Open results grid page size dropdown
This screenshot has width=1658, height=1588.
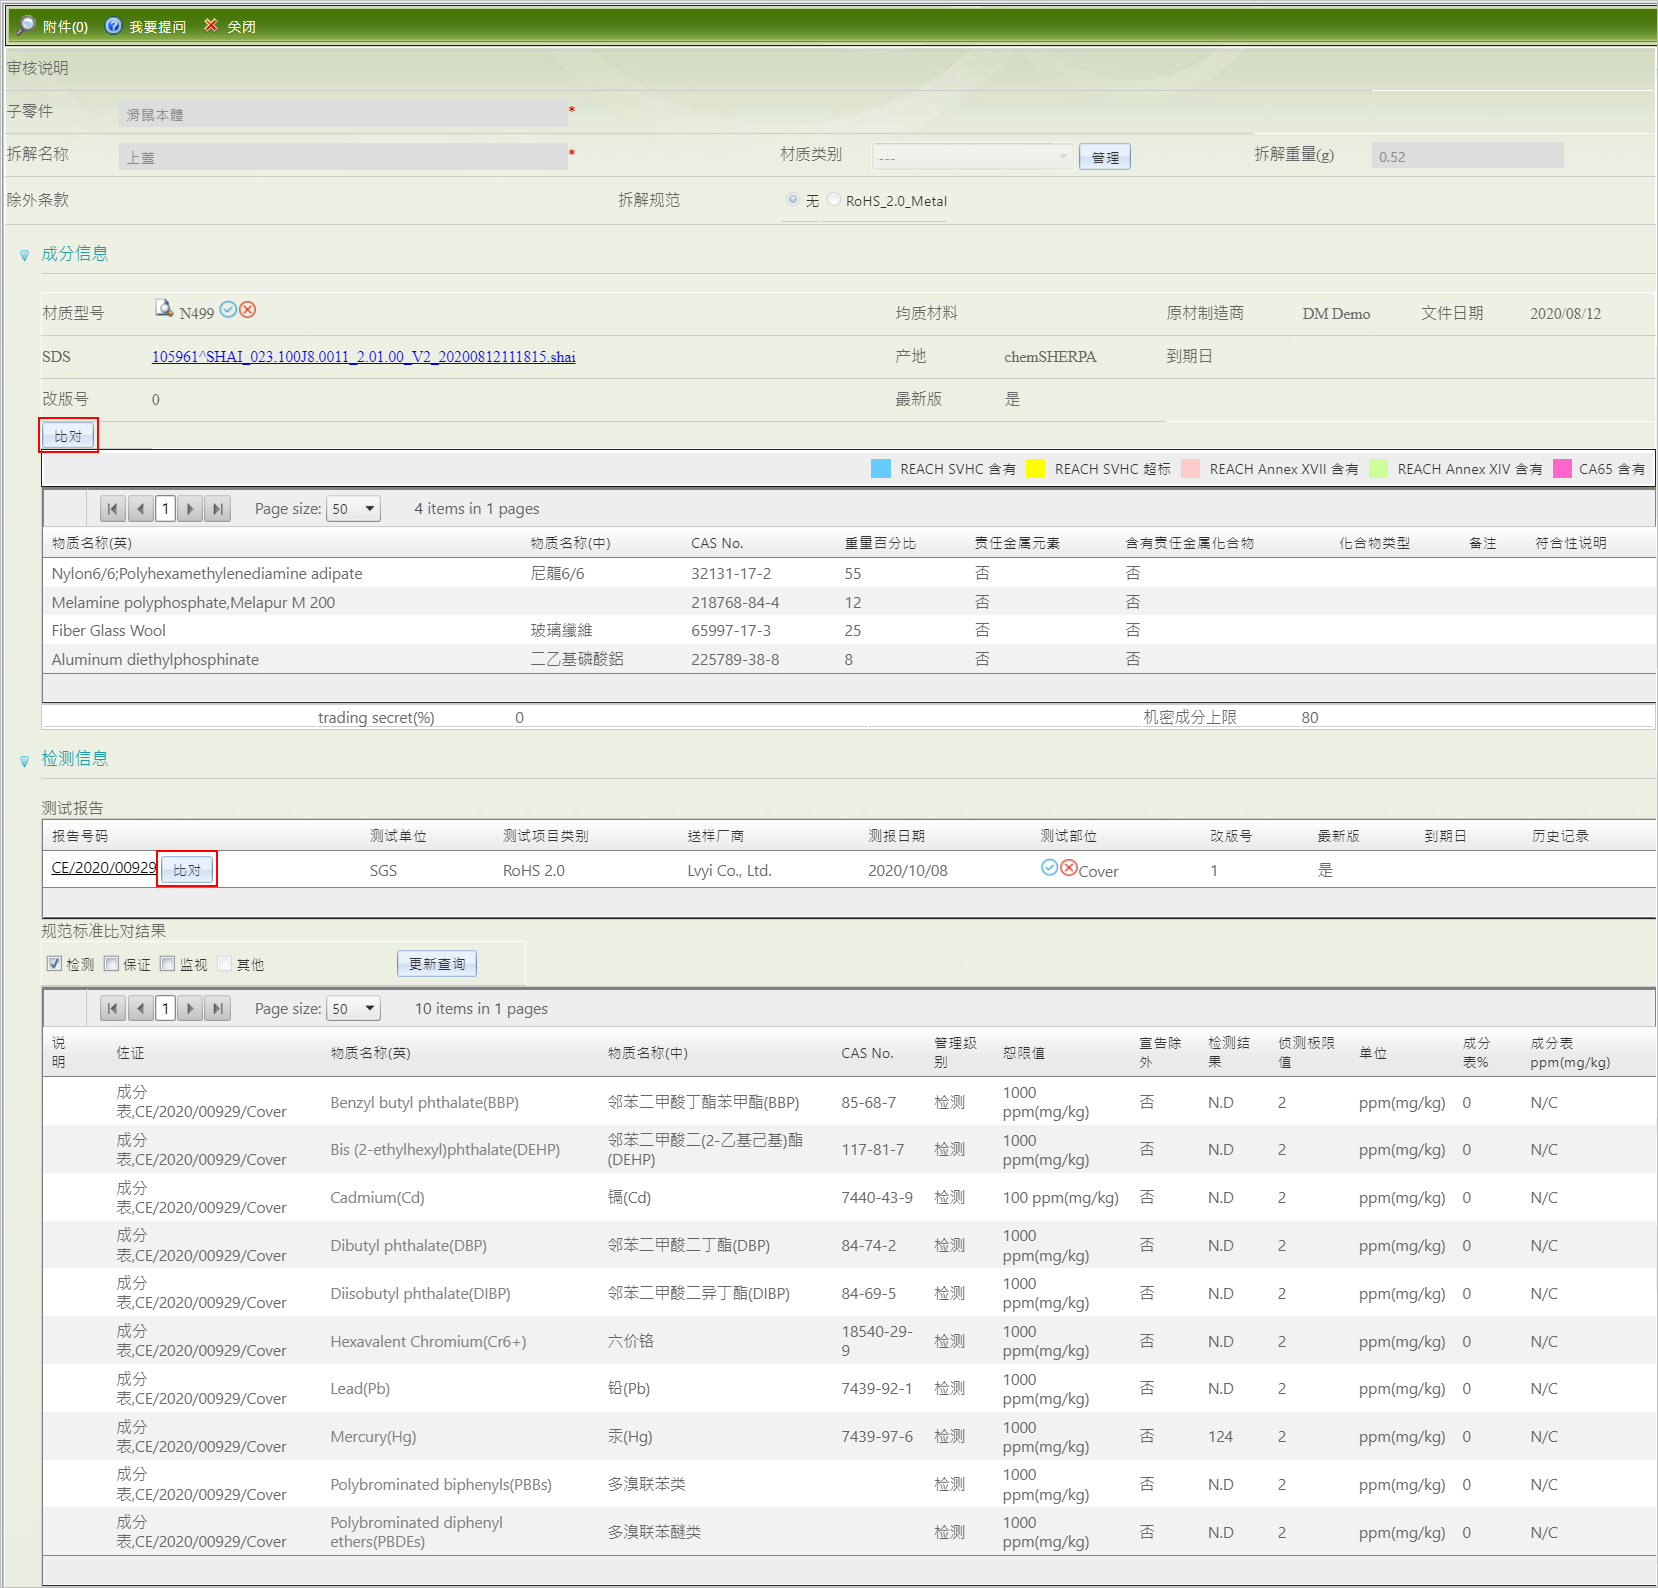[354, 1009]
